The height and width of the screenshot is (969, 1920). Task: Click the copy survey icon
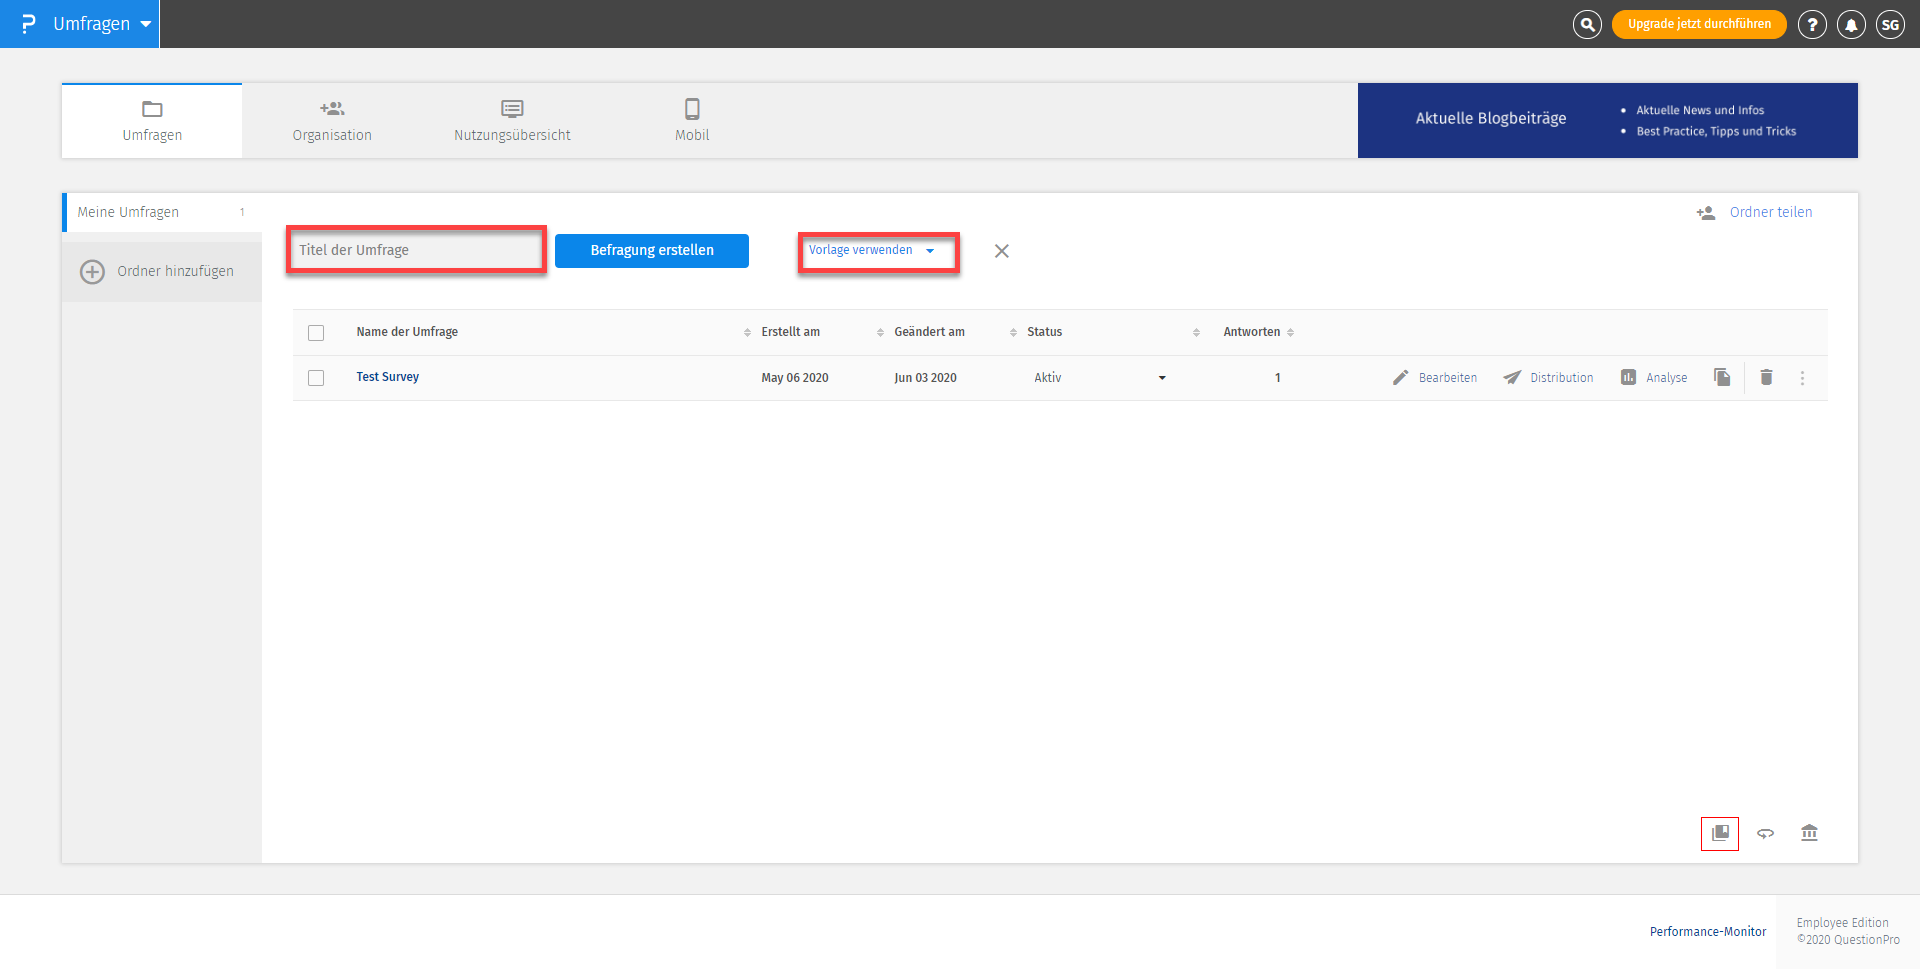coord(1722,377)
